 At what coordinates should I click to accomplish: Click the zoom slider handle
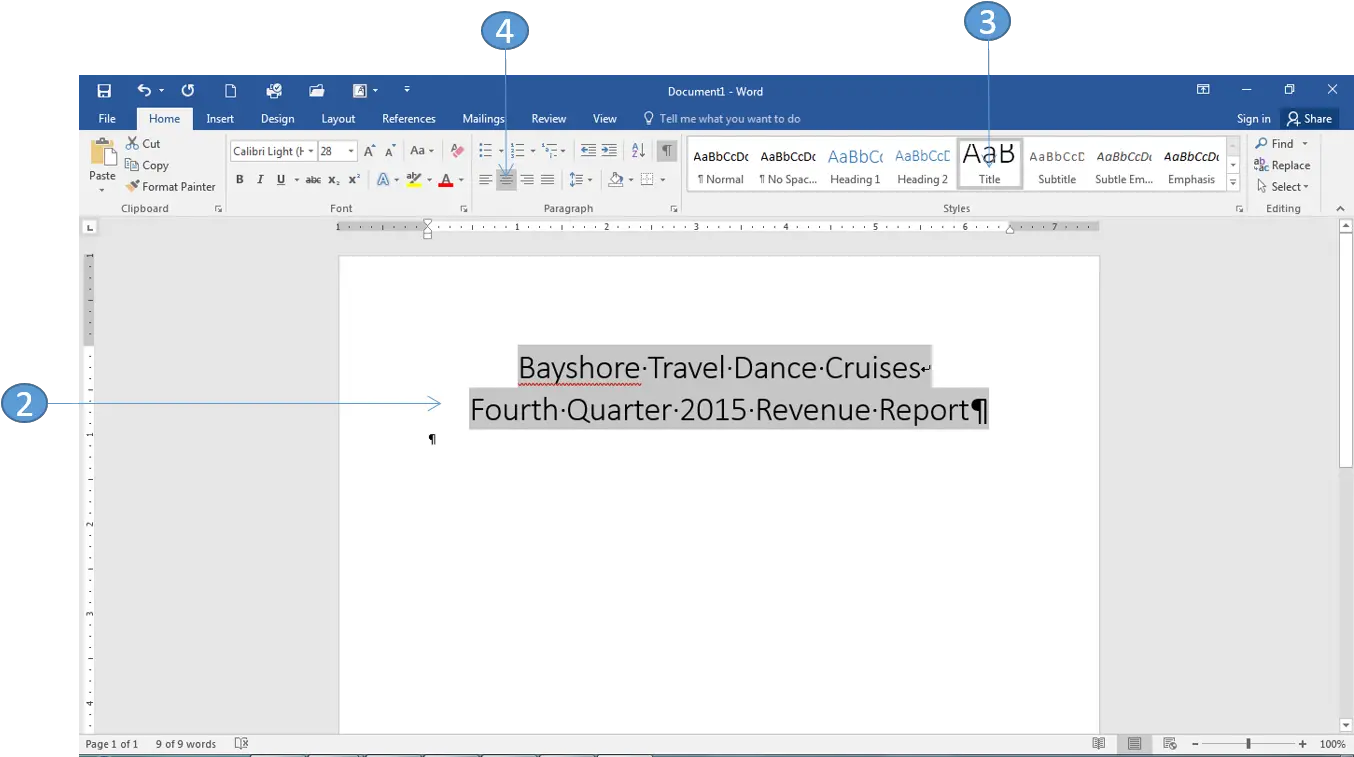click(x=1248, y=744)
